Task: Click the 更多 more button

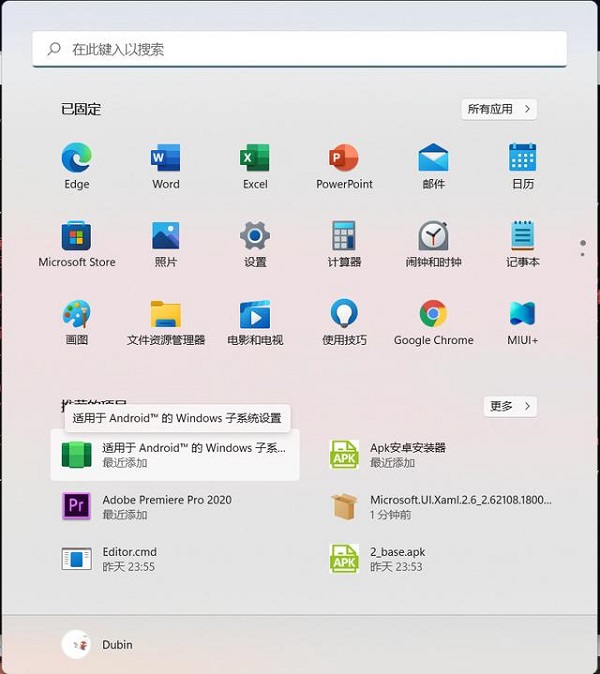Action: [510, 406]
